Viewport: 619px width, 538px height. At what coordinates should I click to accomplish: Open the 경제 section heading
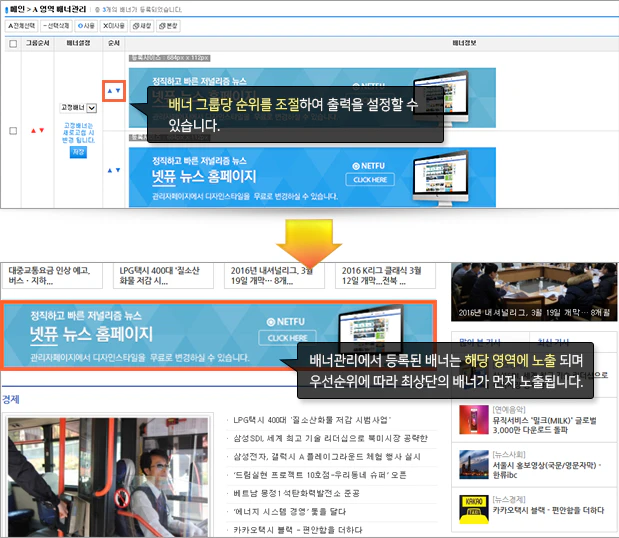point(11,399)
